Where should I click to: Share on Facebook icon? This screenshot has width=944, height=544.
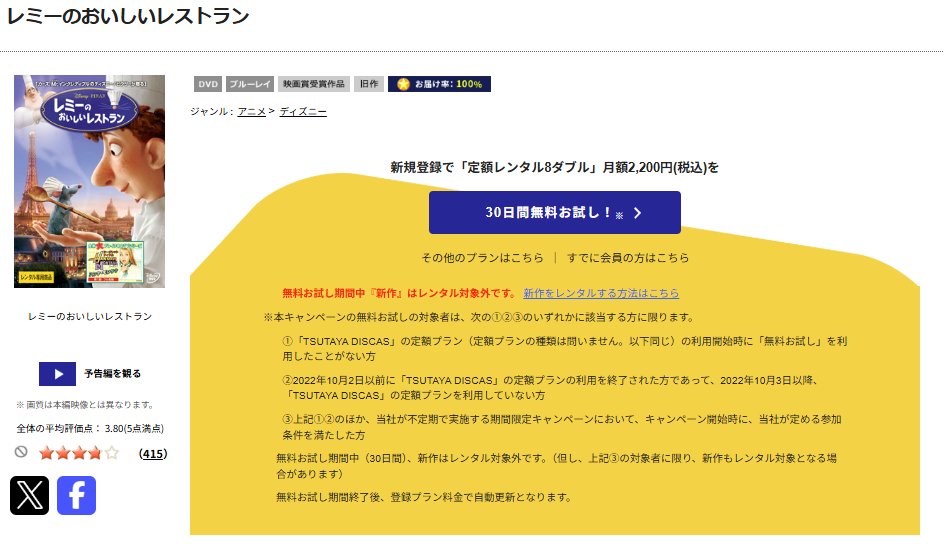pos(76,495)
